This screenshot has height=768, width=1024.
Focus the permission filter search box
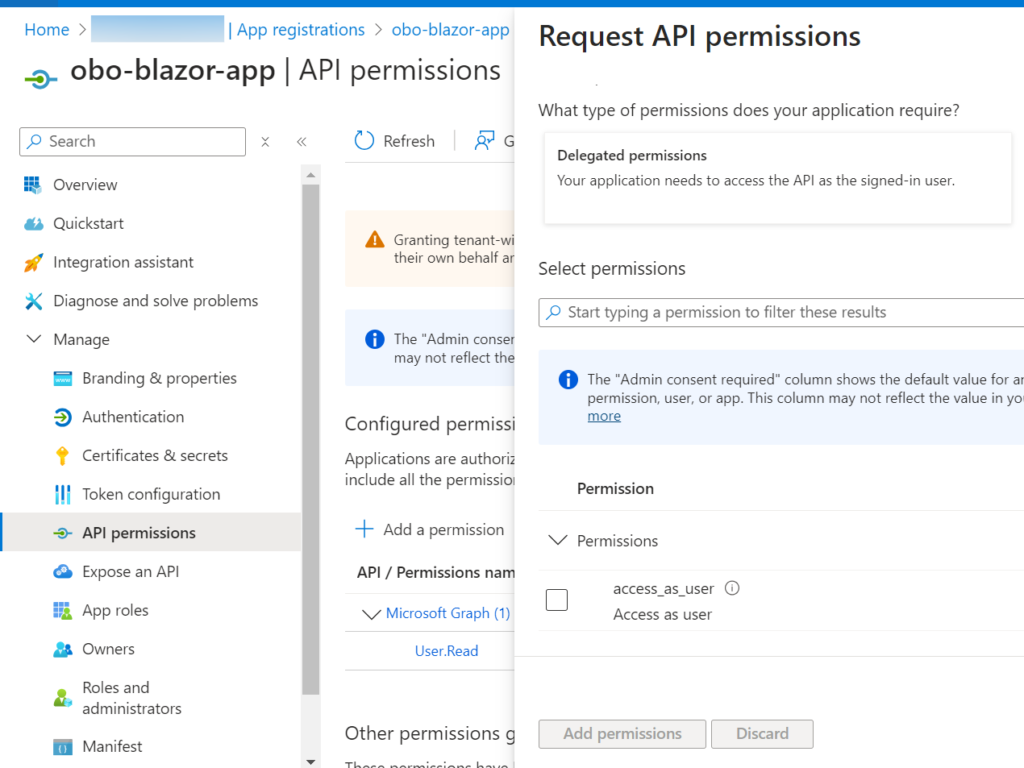click(781, 312)
